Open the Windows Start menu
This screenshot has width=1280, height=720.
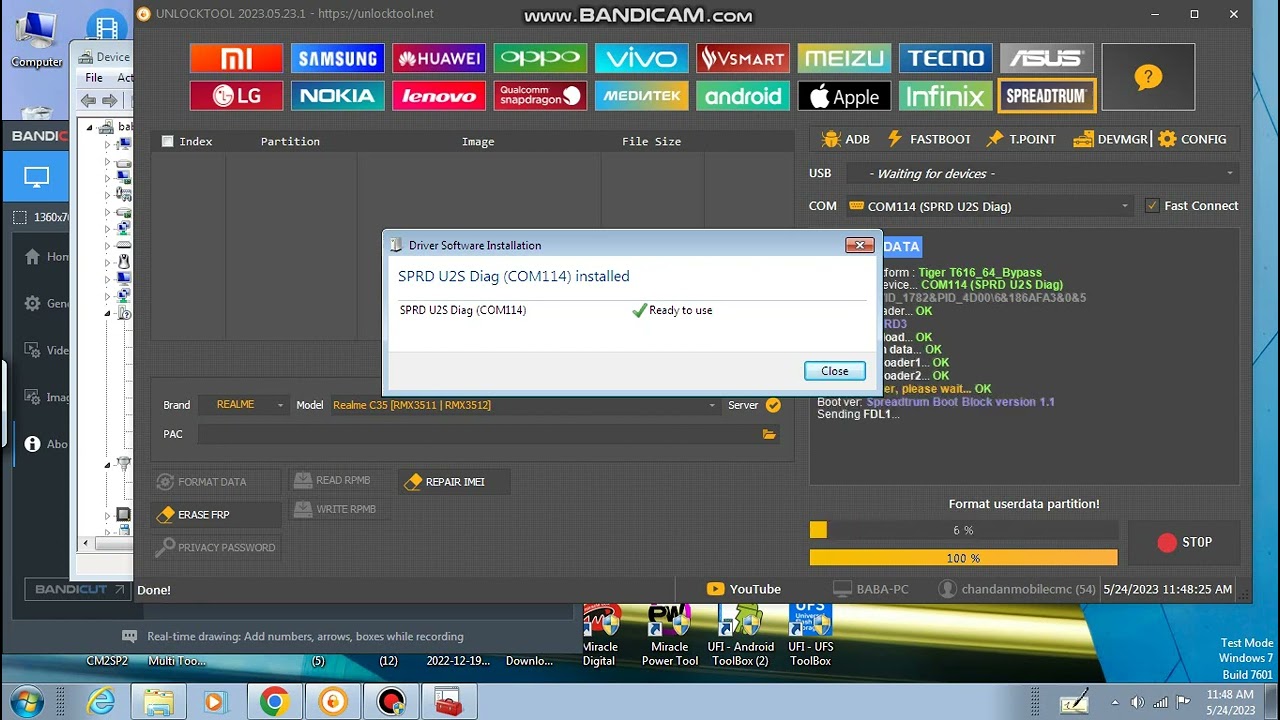click(27, 702)
